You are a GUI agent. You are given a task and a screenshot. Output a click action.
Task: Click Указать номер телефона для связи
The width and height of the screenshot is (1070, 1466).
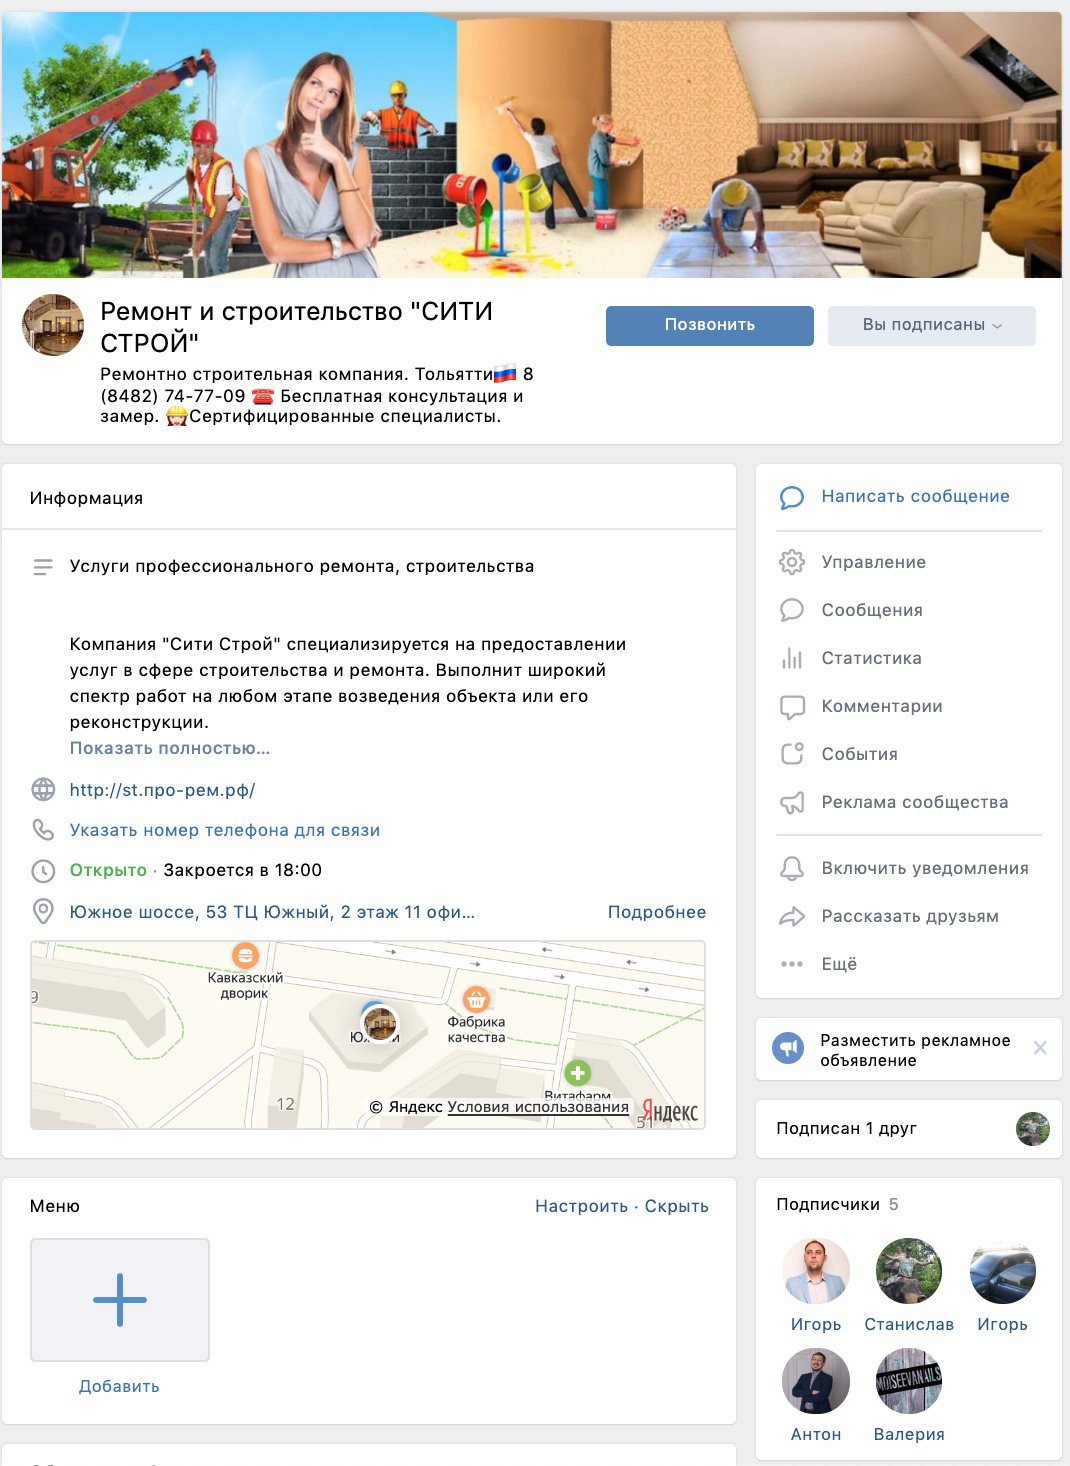[x=225, y=830]
